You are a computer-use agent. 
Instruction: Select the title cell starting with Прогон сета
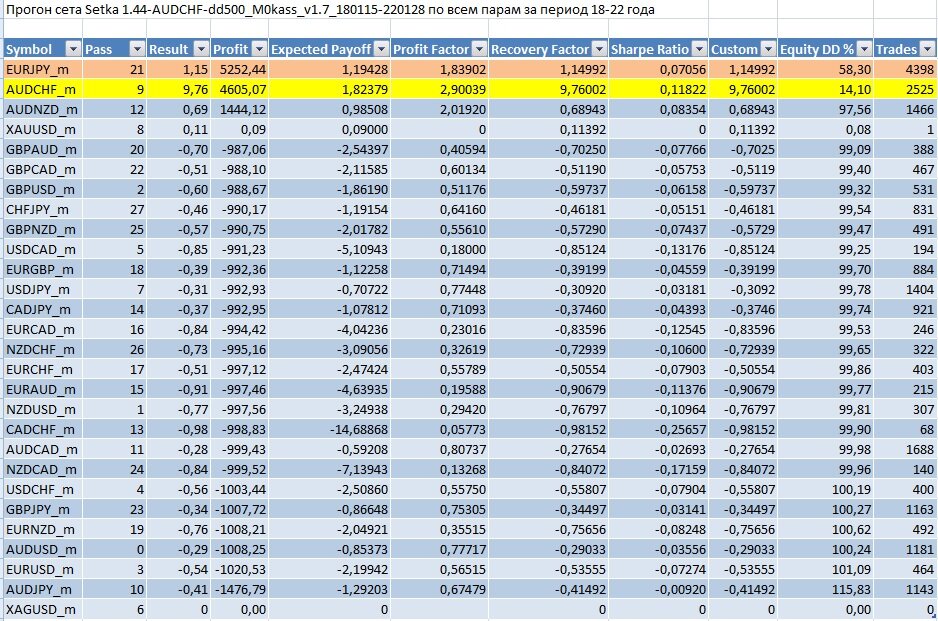coord(330,10)
